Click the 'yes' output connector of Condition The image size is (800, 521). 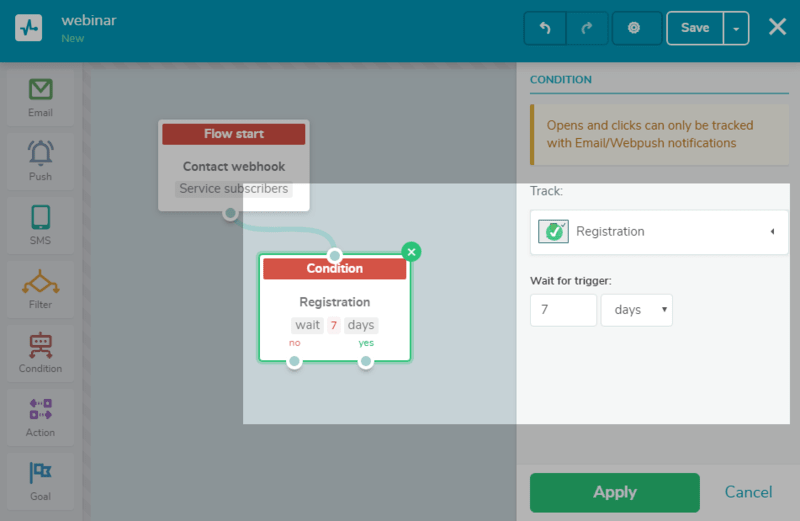[366, 362]
